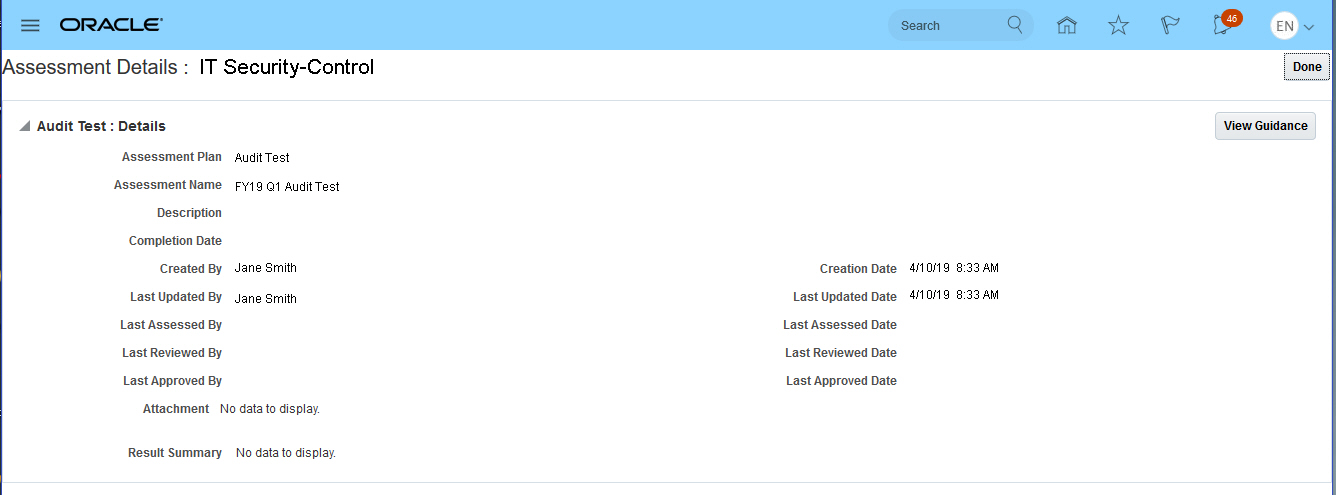The width and height of the screenshot is (1336, 495).
Task: Click the Assessment Details page title
Action: pyautogui.click(x=96, y=67)
